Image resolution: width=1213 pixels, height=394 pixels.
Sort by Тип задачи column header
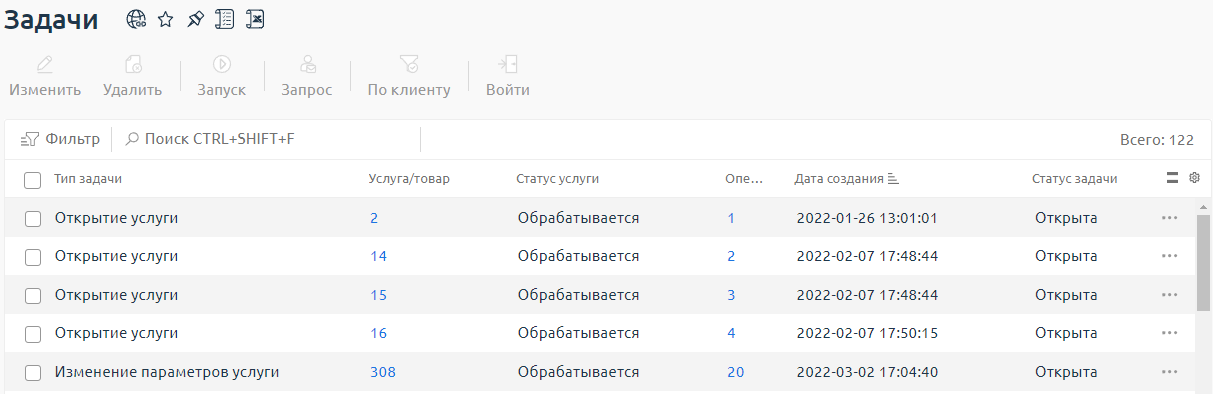tap(88, 179)
